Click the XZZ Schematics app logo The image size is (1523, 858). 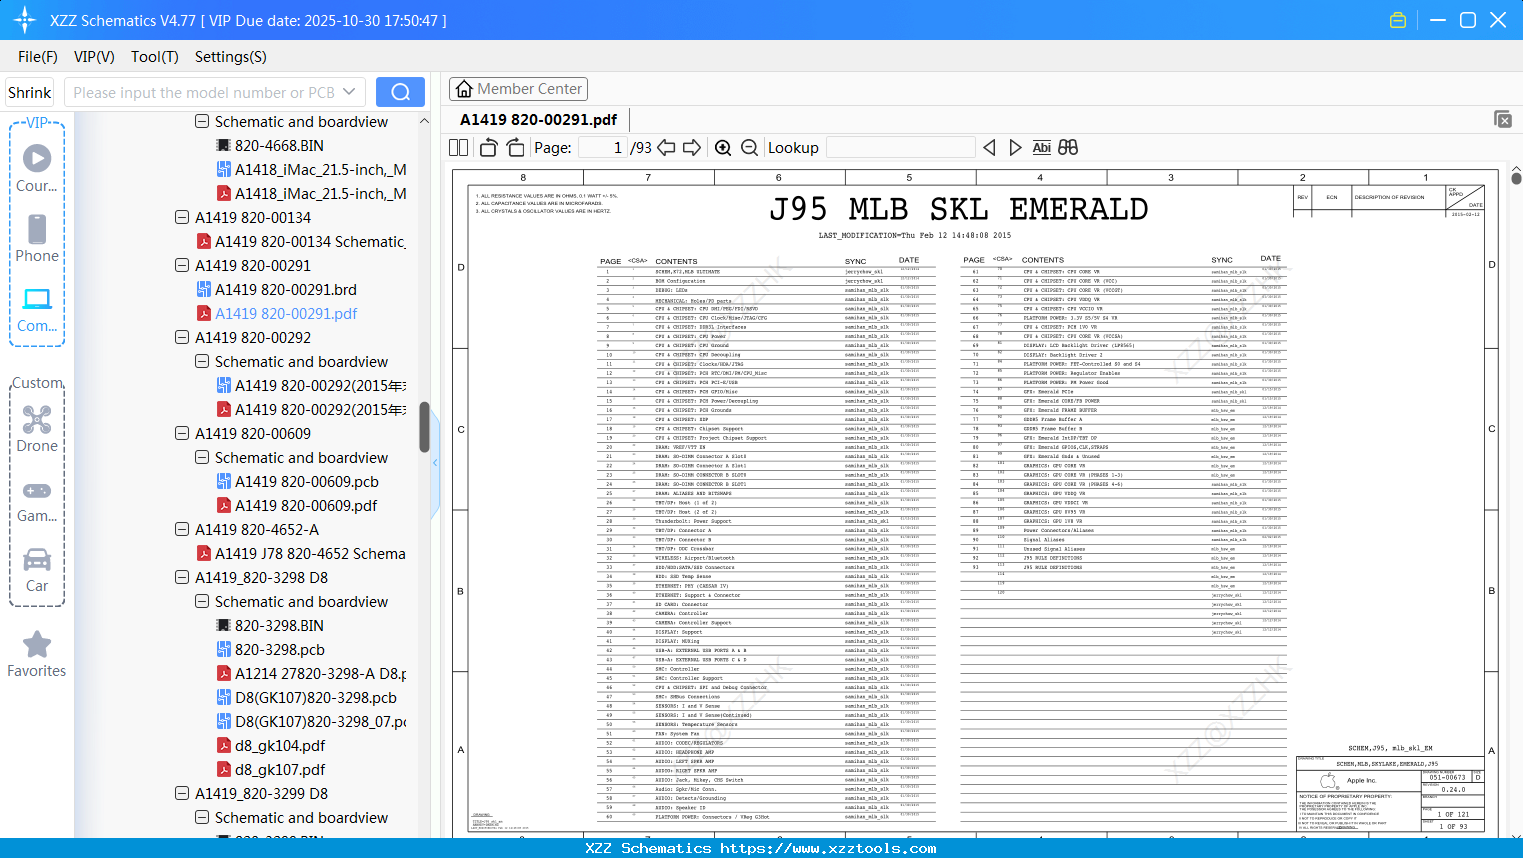[x=24, y=20]
